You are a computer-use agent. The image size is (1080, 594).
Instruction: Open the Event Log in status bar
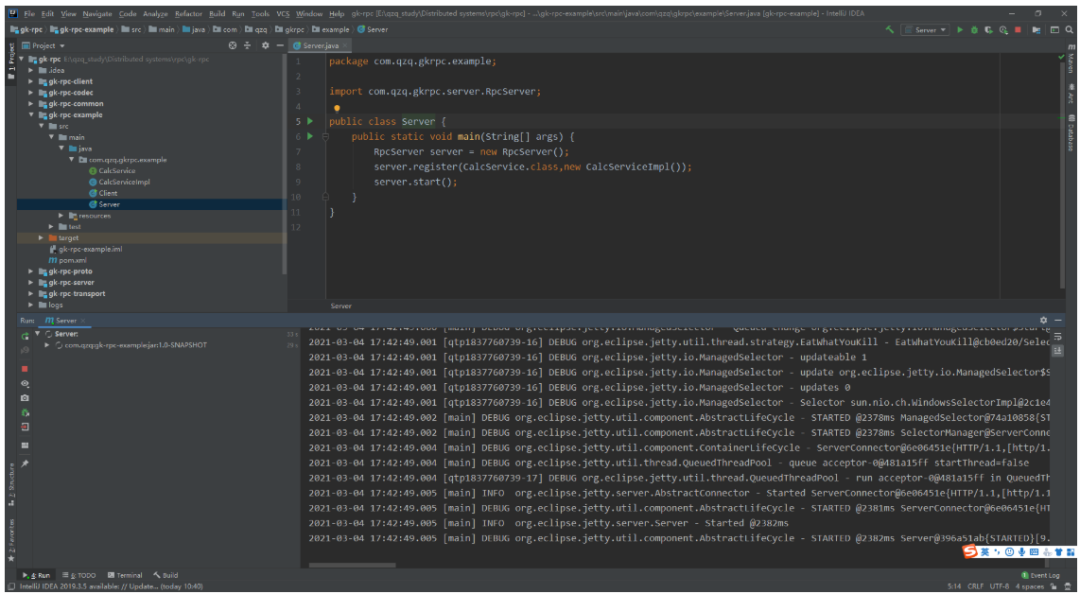(1040, 575)
